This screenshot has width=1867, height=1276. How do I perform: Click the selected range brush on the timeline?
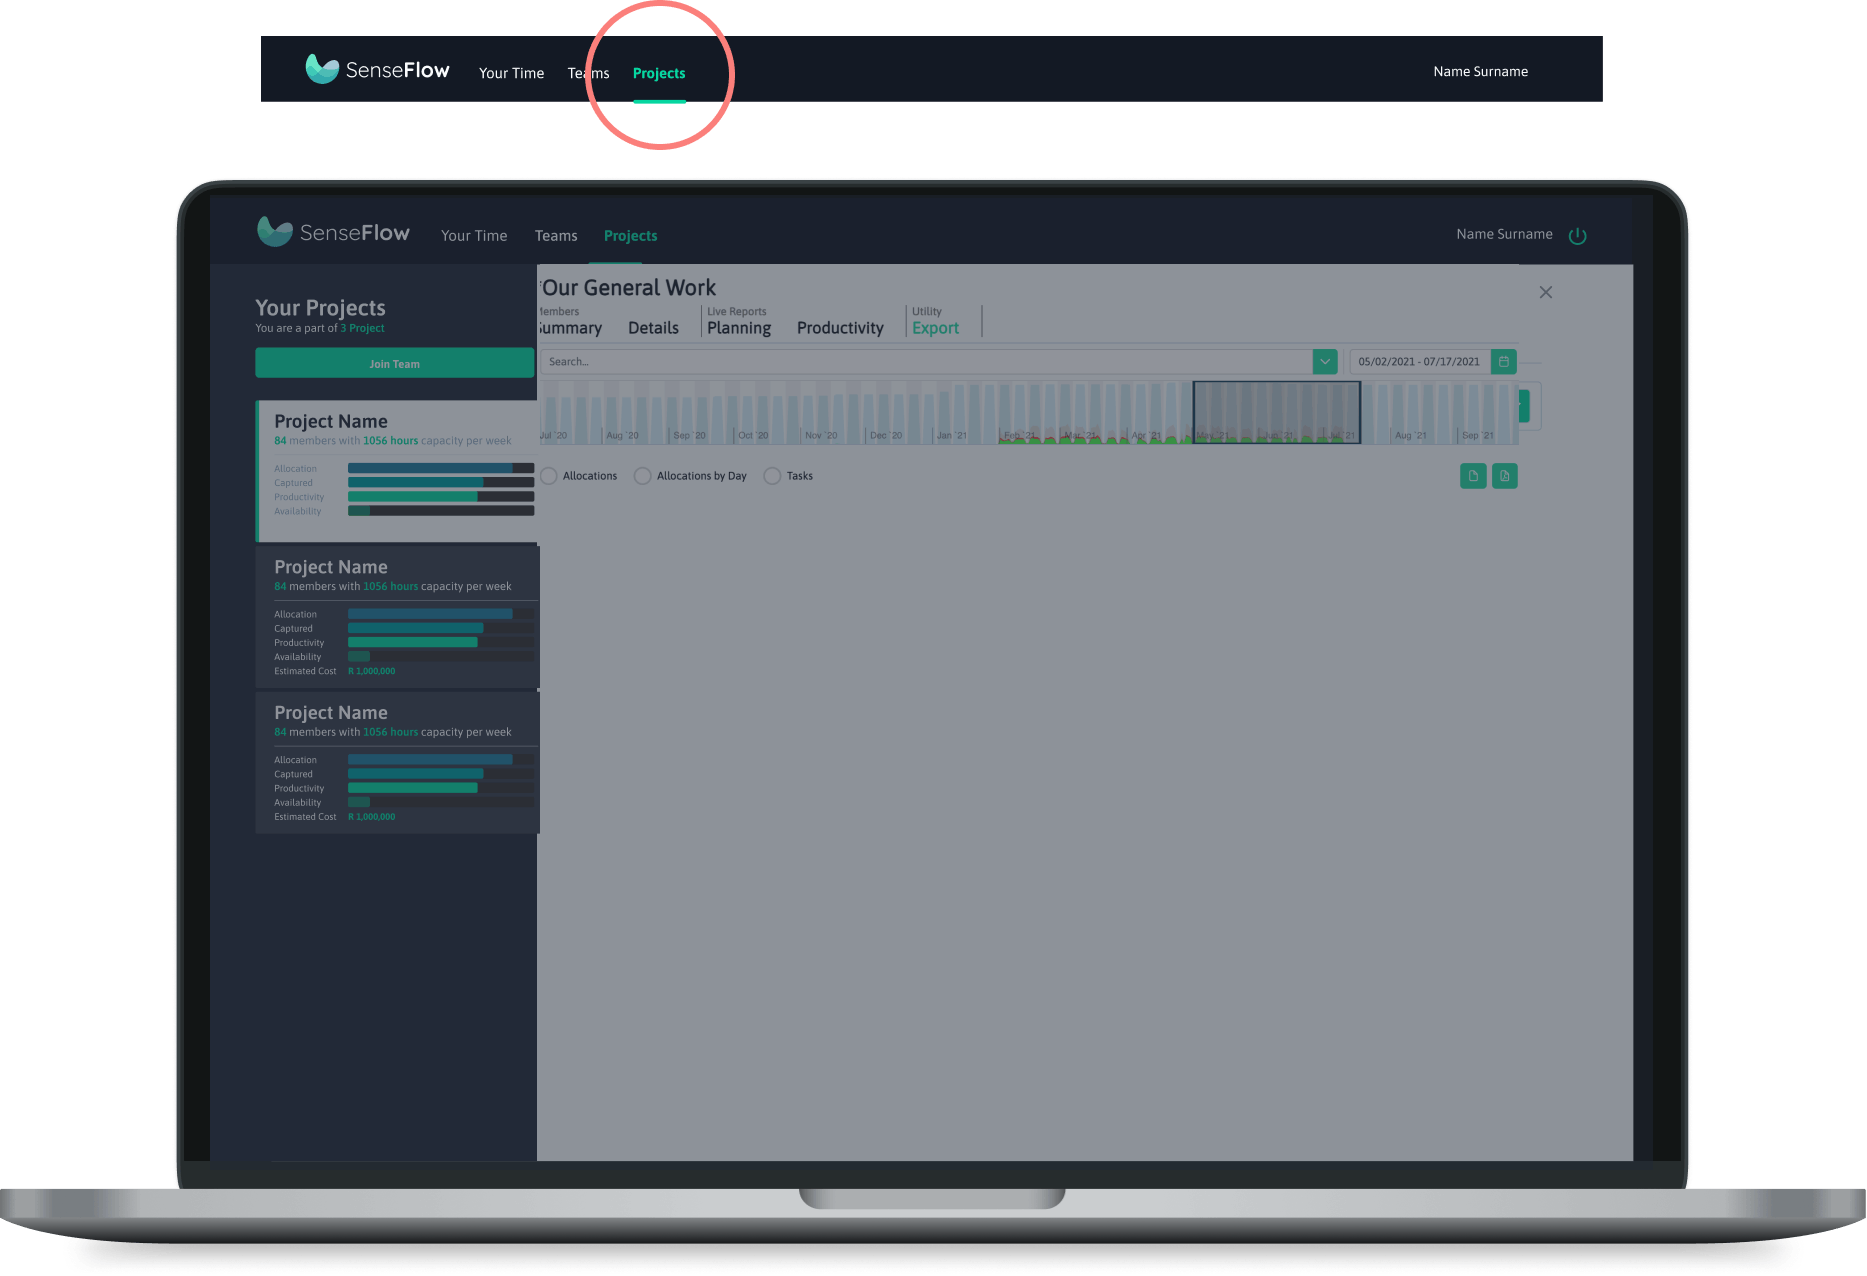[1276, 412]
